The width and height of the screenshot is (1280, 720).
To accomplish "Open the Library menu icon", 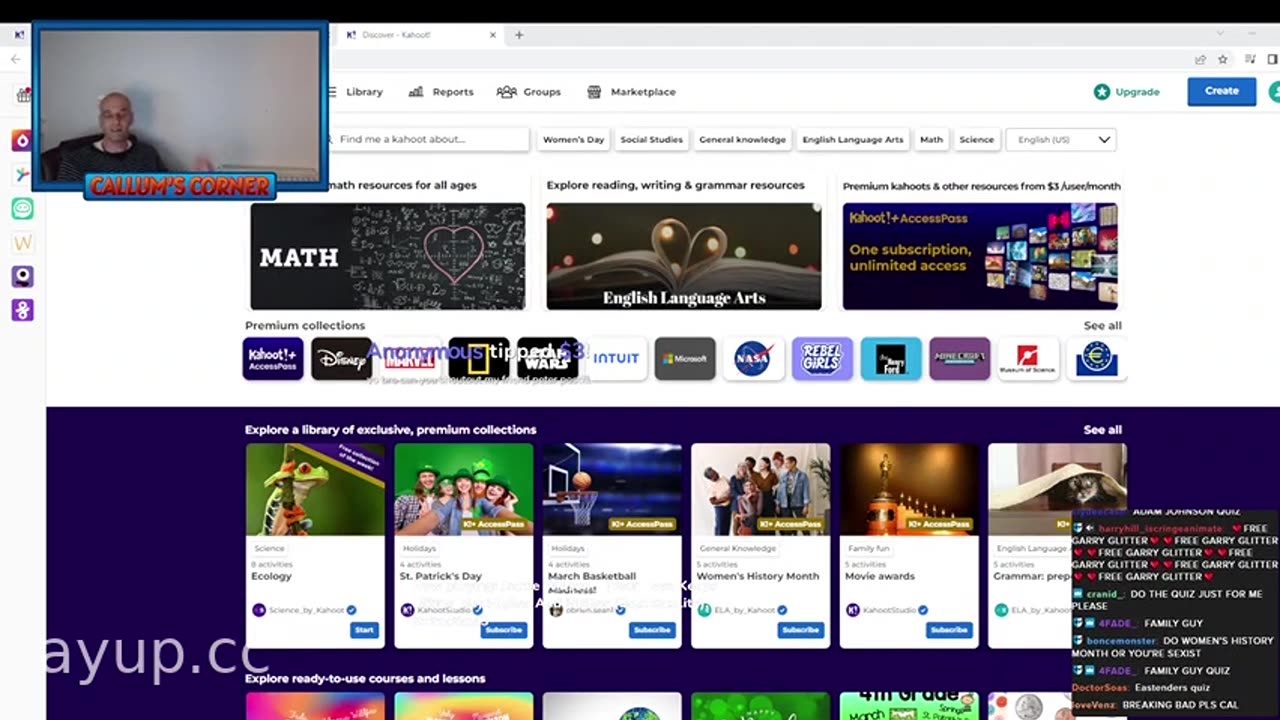I will pos(332,92).
